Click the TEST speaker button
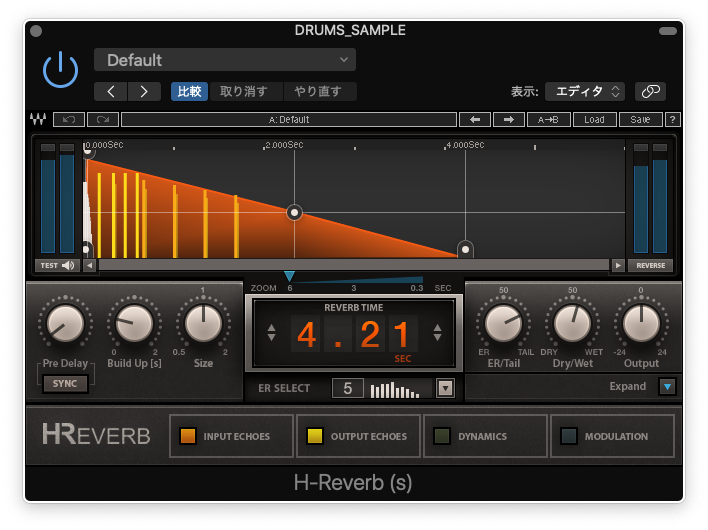 [x=57, y=265]
